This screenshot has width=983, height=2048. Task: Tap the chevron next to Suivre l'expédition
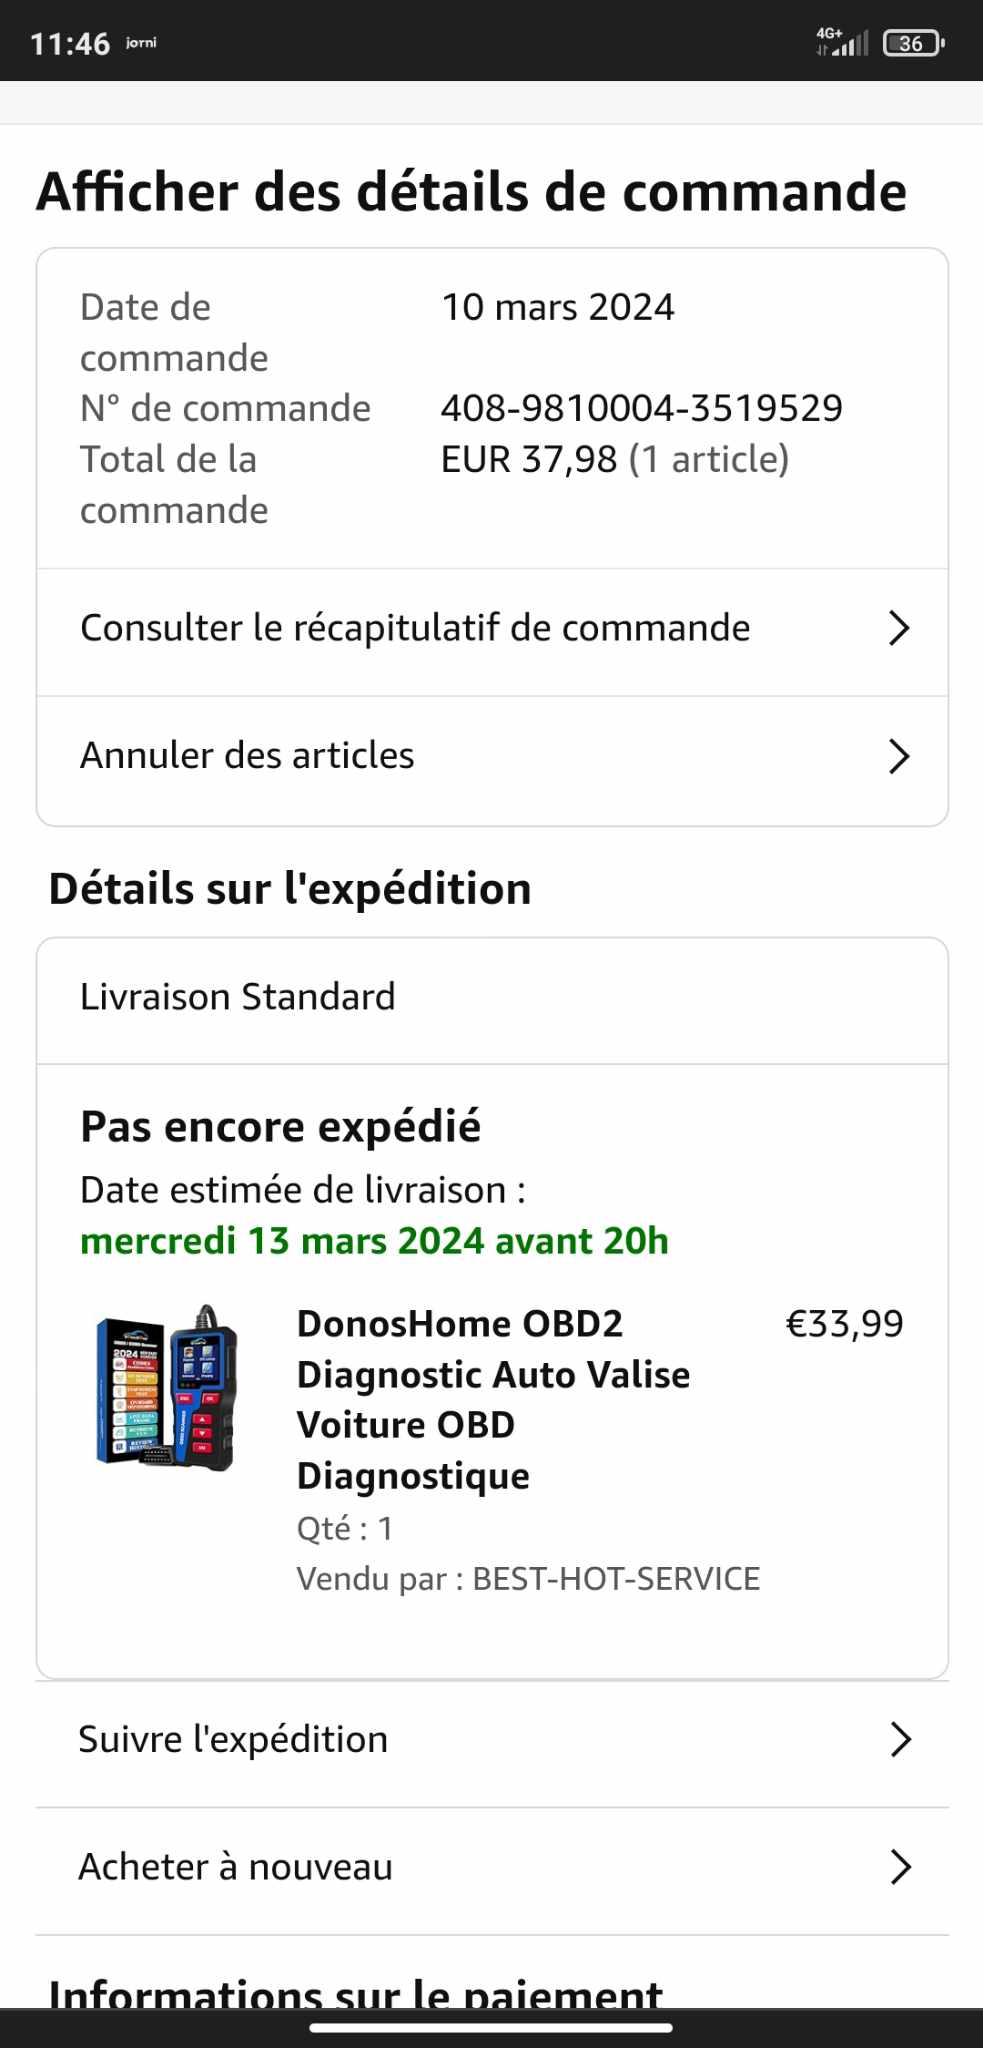[900, 1740]
